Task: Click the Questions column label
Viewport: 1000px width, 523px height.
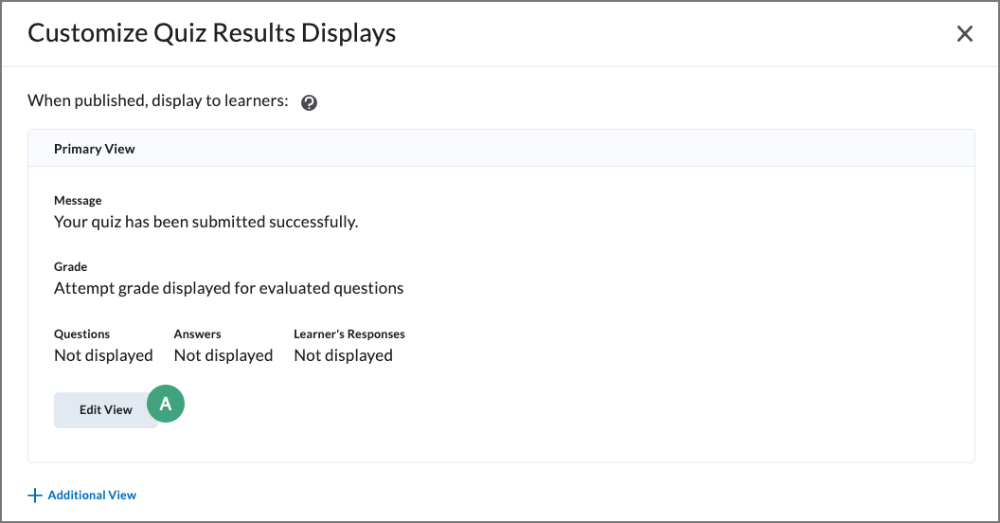Action: 82,334
